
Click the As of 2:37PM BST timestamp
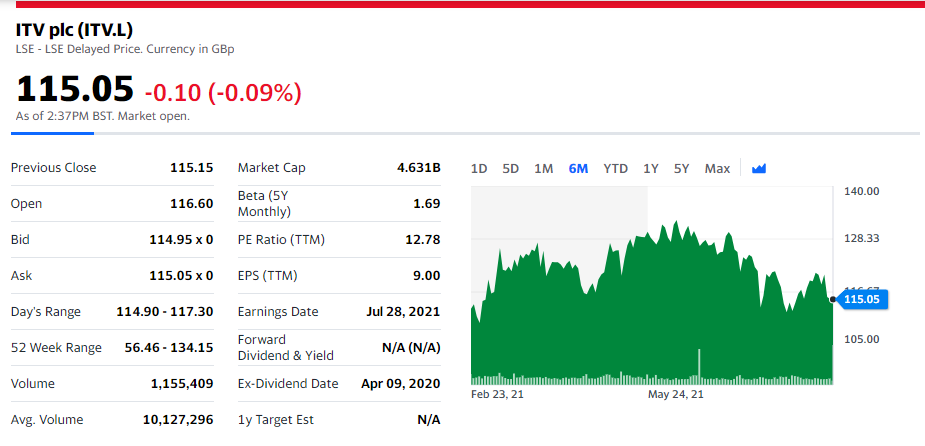103,116
